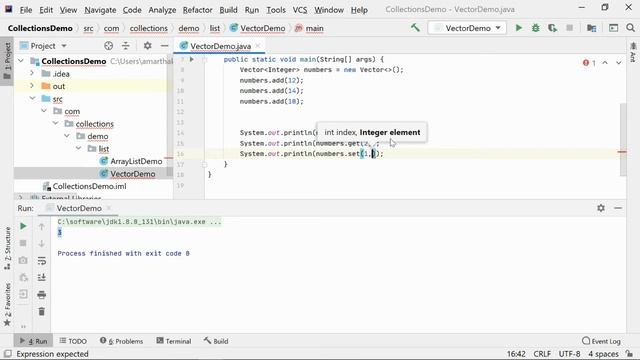640x360 pixels.
Task: Collapse the demo package
Action: point(67,136)
